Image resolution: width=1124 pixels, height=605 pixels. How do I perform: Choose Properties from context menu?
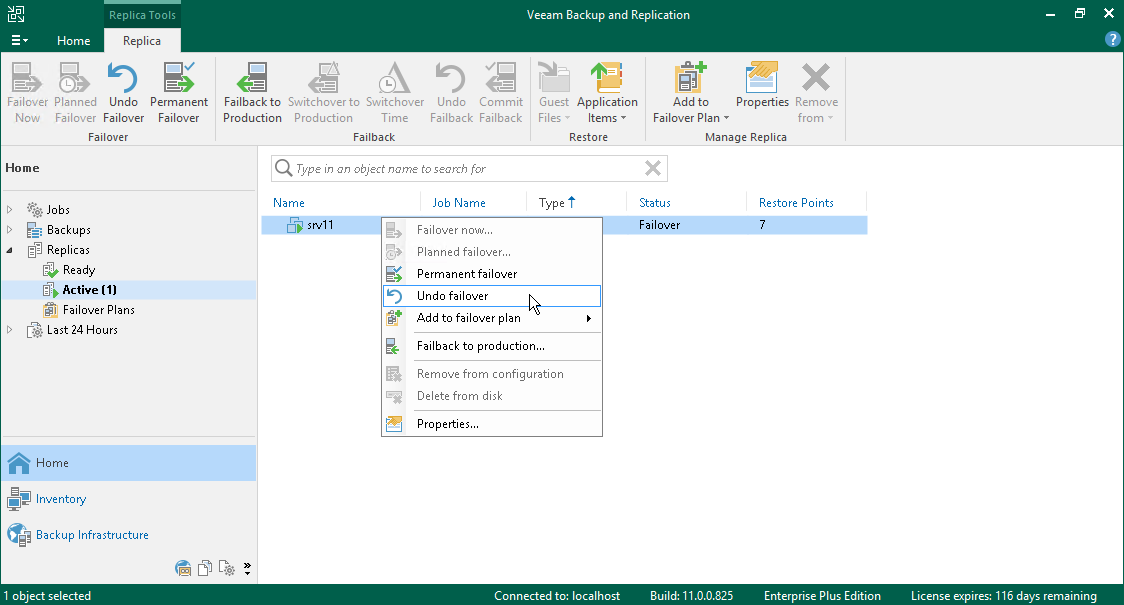pyautogui.click(x=492, y=424)
